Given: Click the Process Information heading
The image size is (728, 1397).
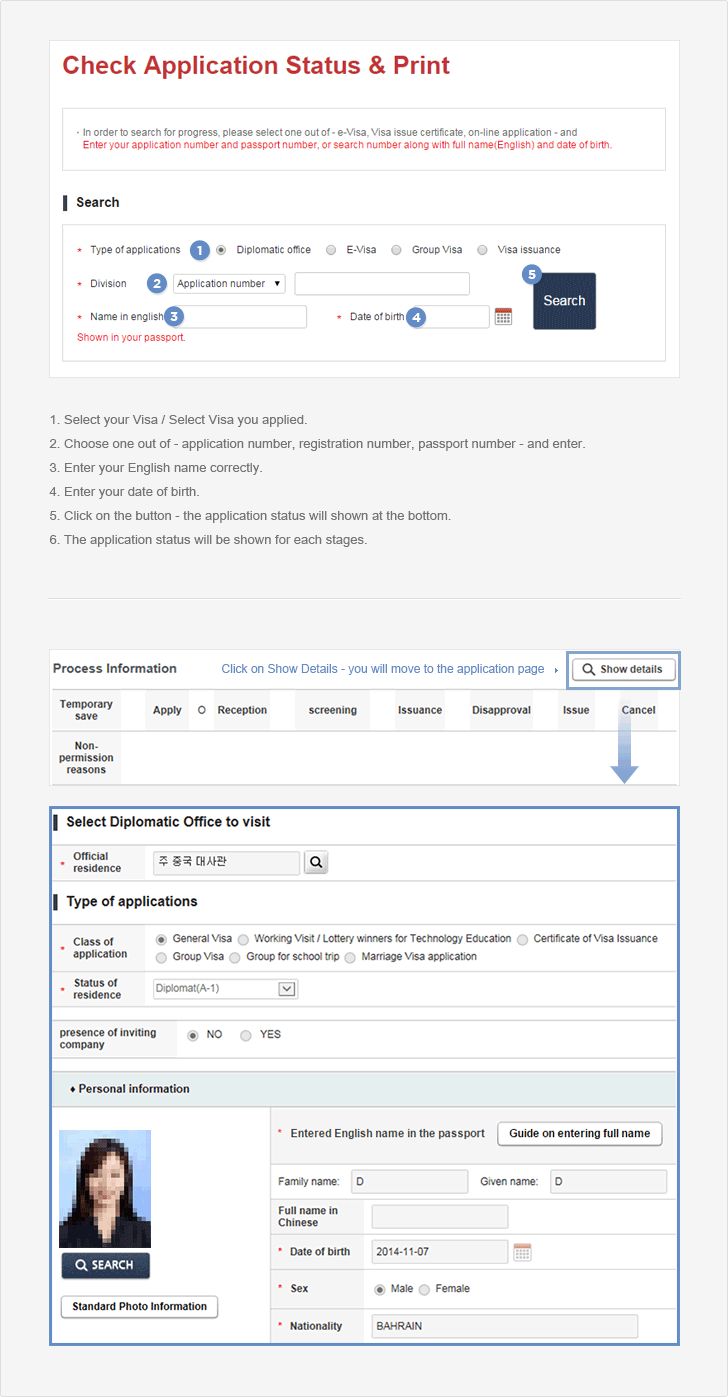Looking at the screenshot, I should click(x=115, y=668).
